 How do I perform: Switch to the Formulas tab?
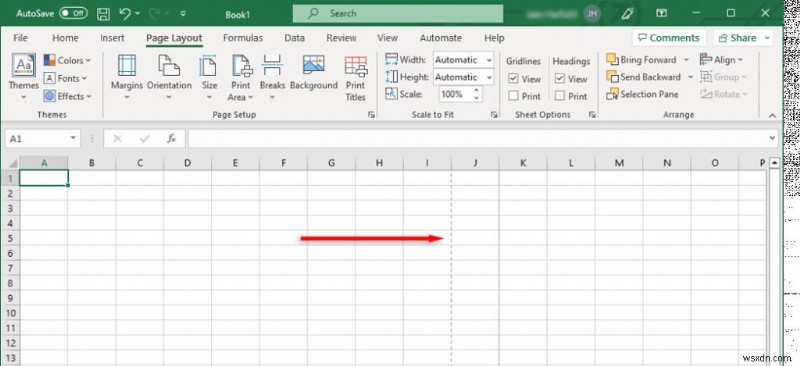pos(243,38)
